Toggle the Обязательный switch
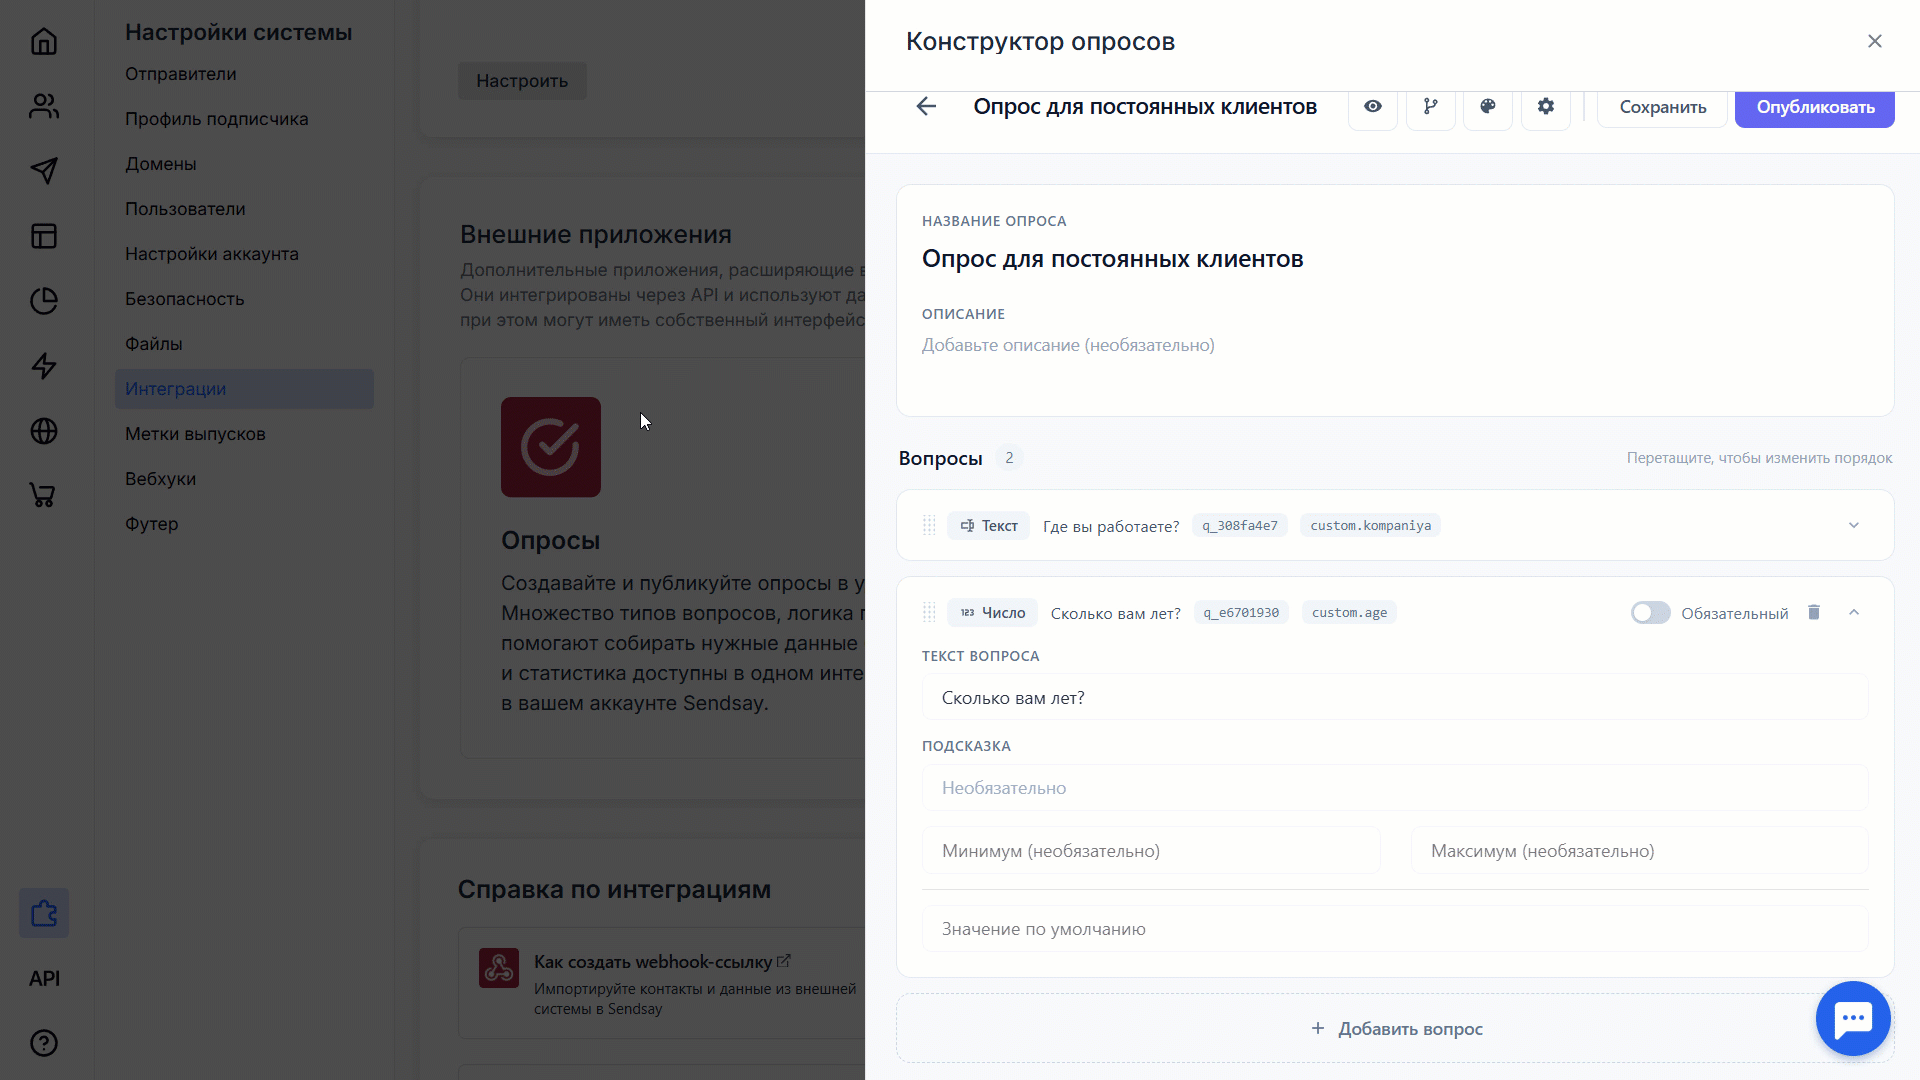This screenshot has height=1080, width=1920. coord(1650,612)
